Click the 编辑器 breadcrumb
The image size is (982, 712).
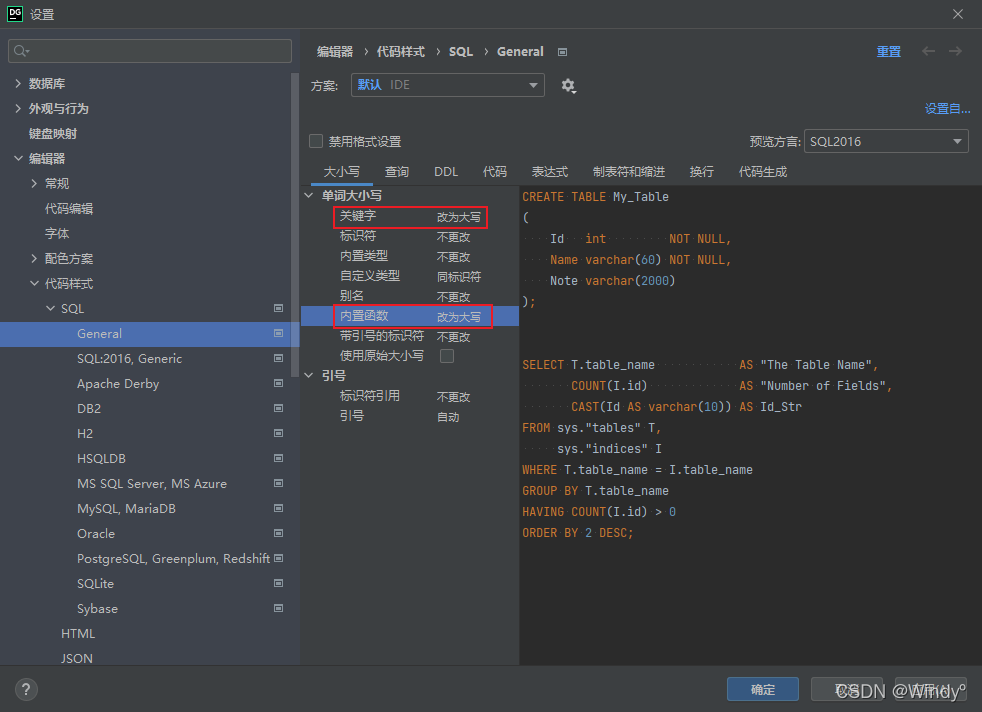(x=335, y=52)
